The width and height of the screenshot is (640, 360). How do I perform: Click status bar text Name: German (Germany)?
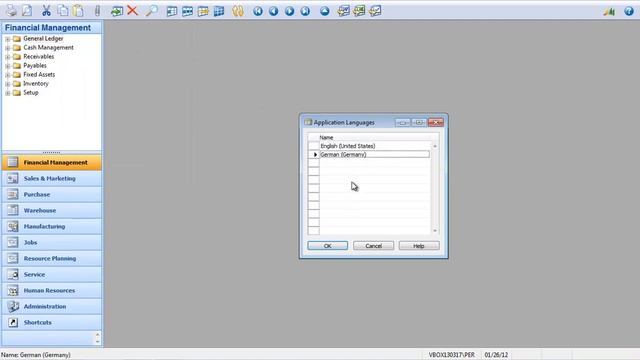click(36, 355)
